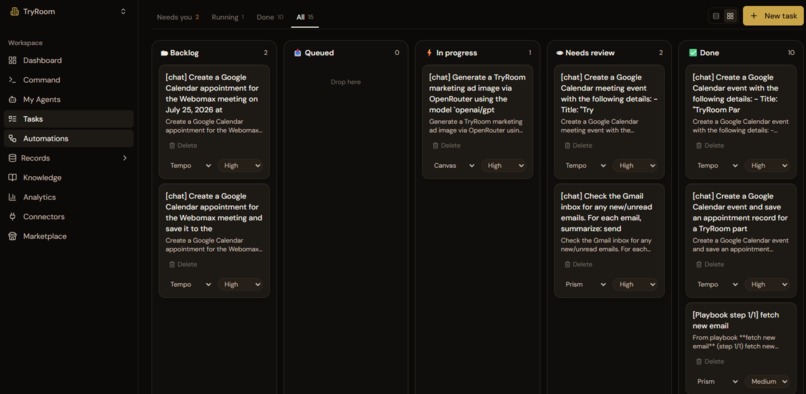Open High priority dropdown on ad image task
The image size is (806, 394).
(x=504, y=166)
